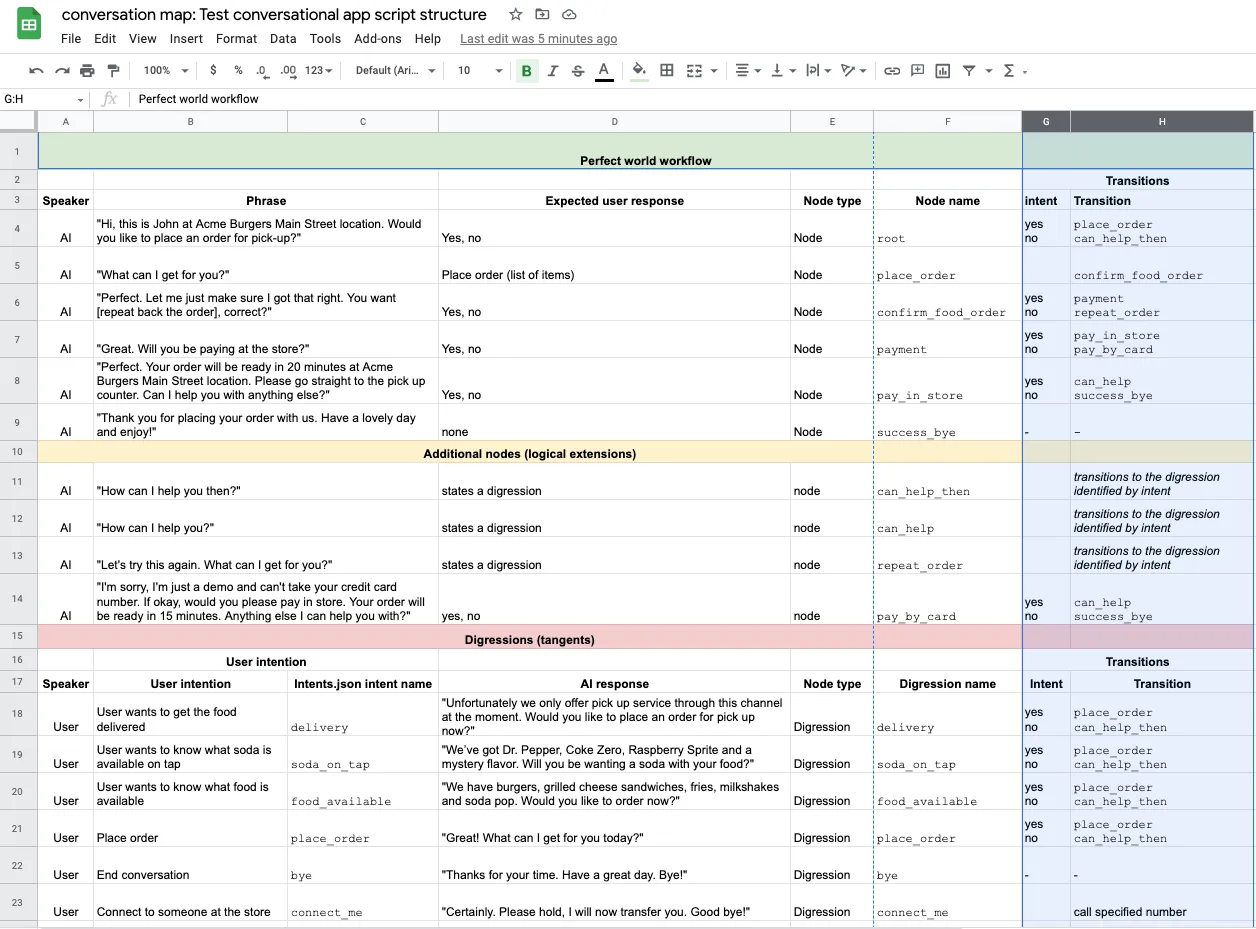
Task: Check the cloud save status icon
Action: click(x=569, y=15)
